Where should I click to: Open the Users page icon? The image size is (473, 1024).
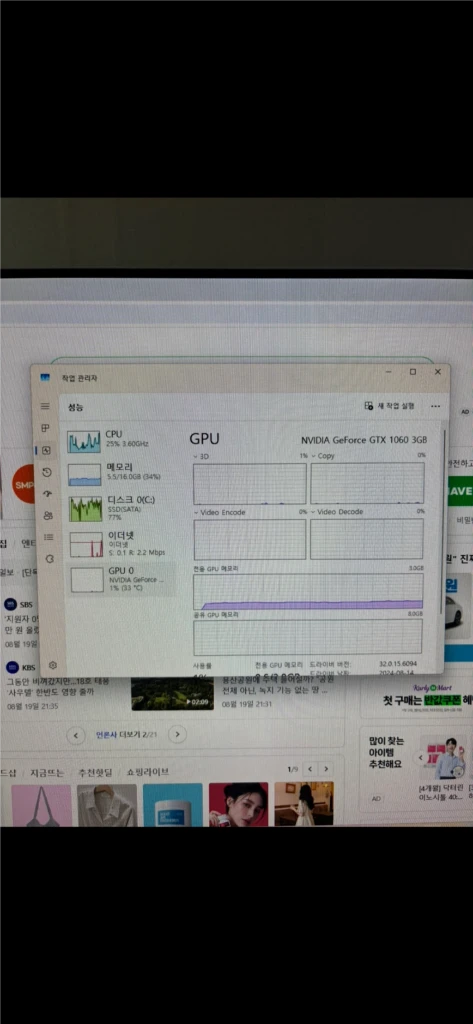coord(48,515)
